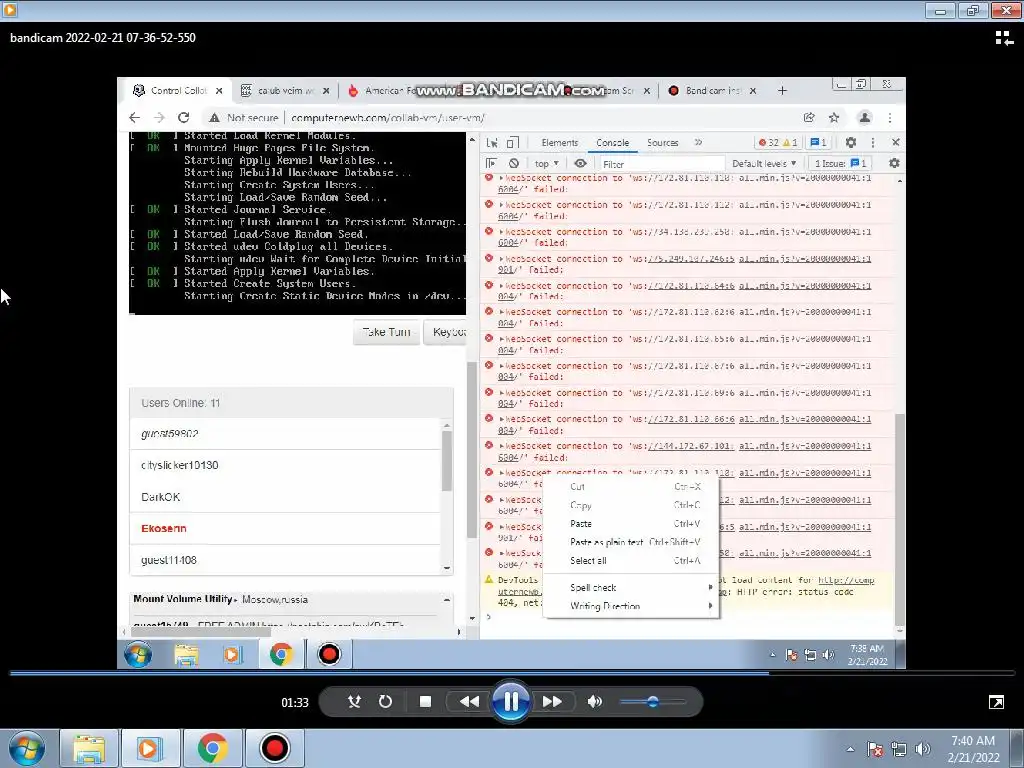Turn on shuffle in the player
Image resolution: width=1024 pixels, height=768 pixels.
click(x=355, y=701)
